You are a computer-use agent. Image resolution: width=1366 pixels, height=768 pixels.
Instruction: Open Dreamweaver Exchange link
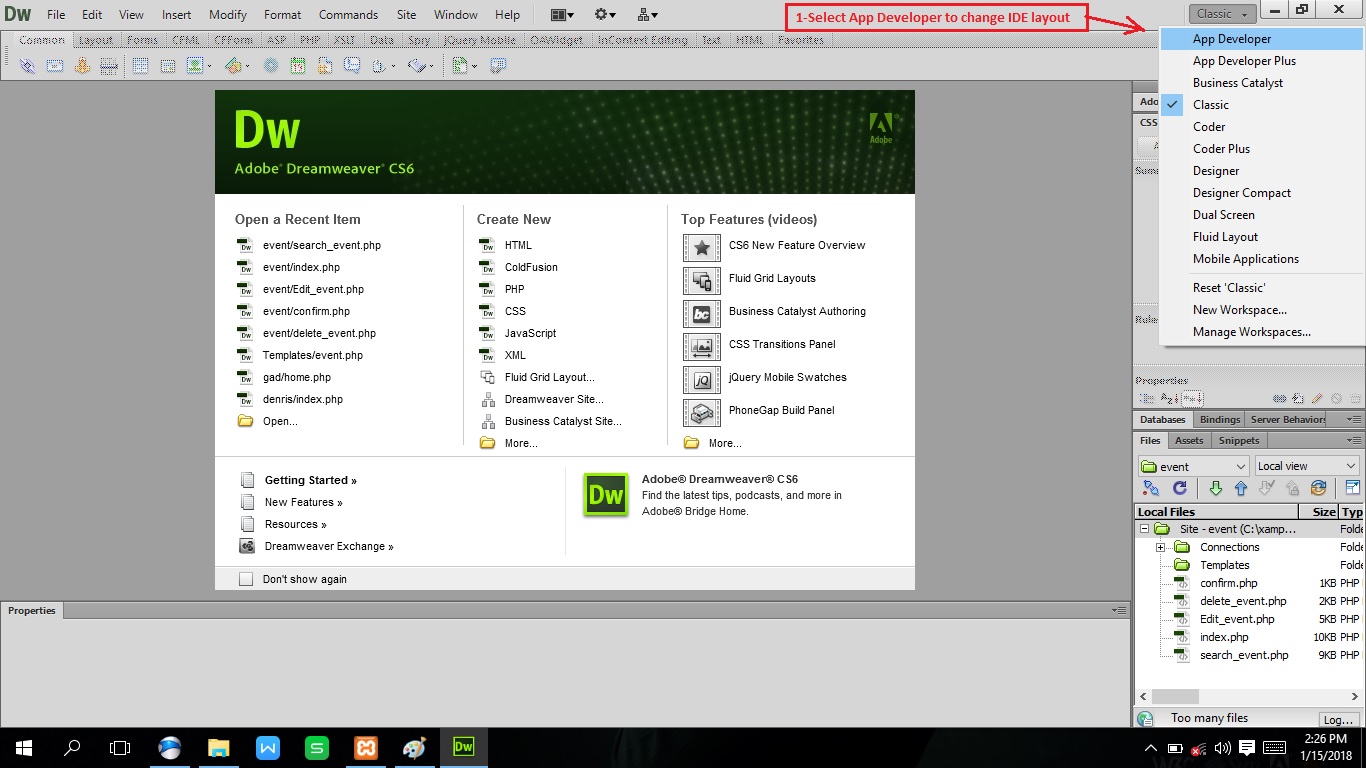[x=329, y=546]
